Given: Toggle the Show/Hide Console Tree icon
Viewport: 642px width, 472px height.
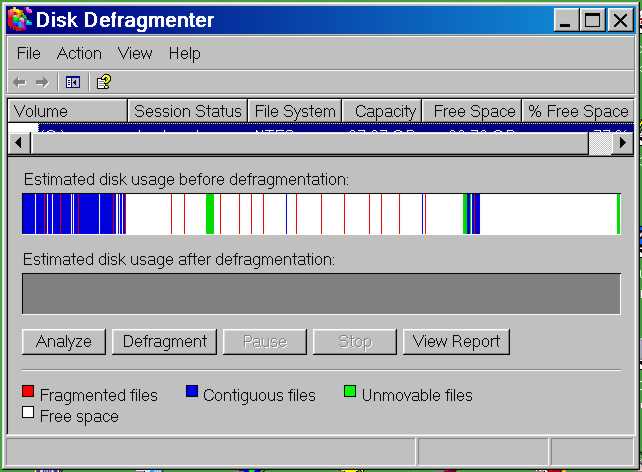Looking at the screenshot, I should (72, 82).
